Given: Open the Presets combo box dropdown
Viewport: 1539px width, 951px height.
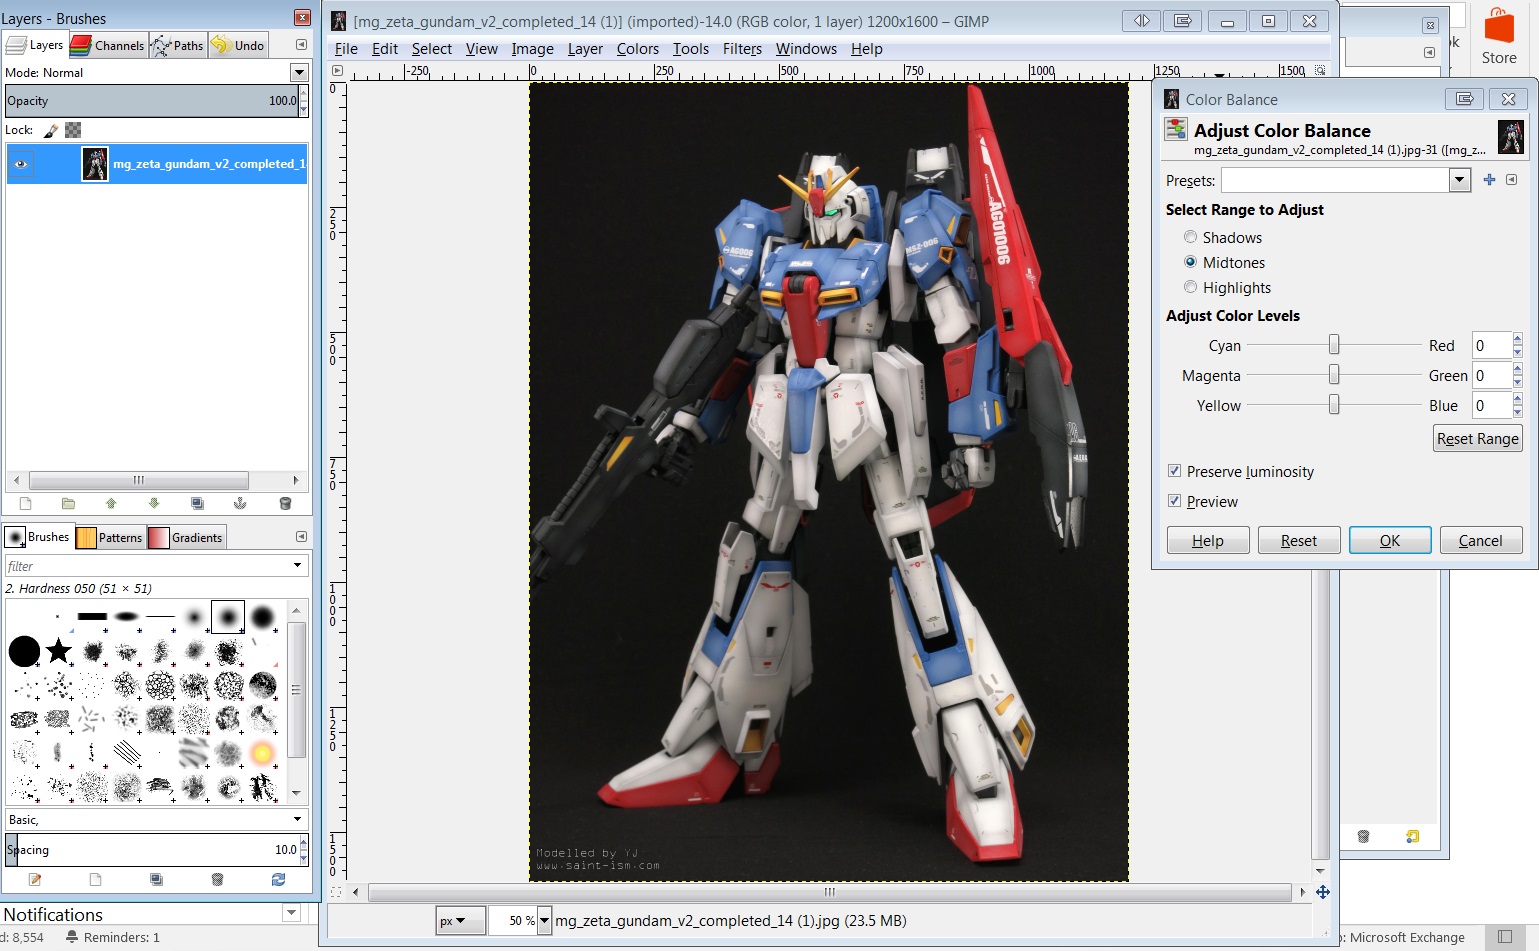Looking at the screenshot, I should point(1459,180).
